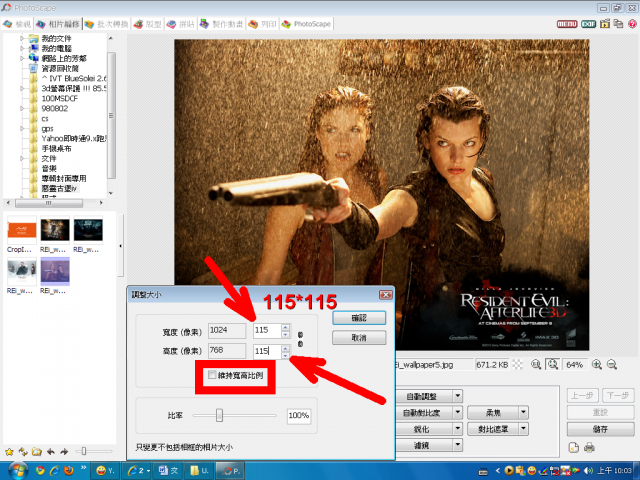Open the Windows Start orb
This screenshot has width=640, height=480.
pos(17,470)
